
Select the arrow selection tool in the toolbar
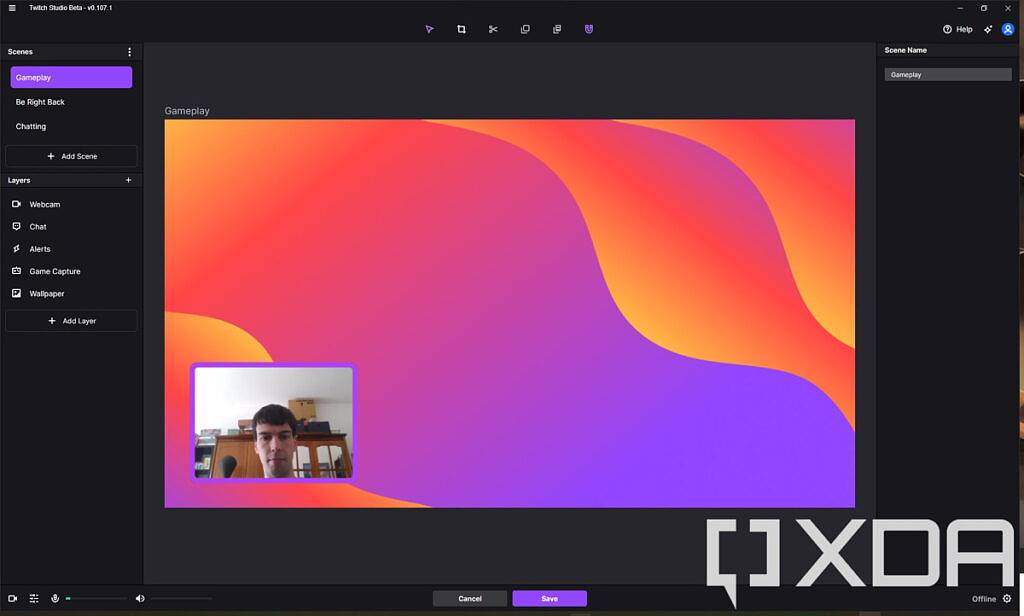click(429, 29)
